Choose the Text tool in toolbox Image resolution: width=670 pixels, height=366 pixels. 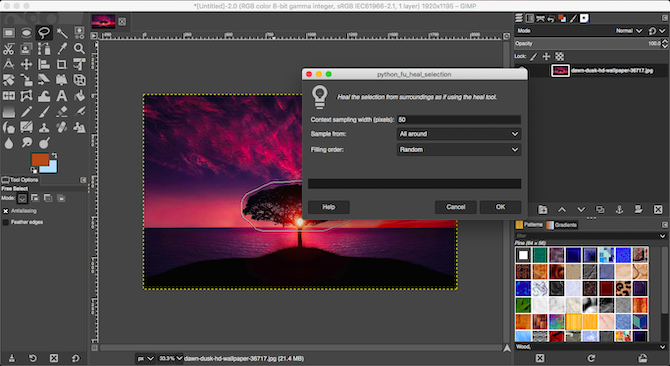click(62, 96)
